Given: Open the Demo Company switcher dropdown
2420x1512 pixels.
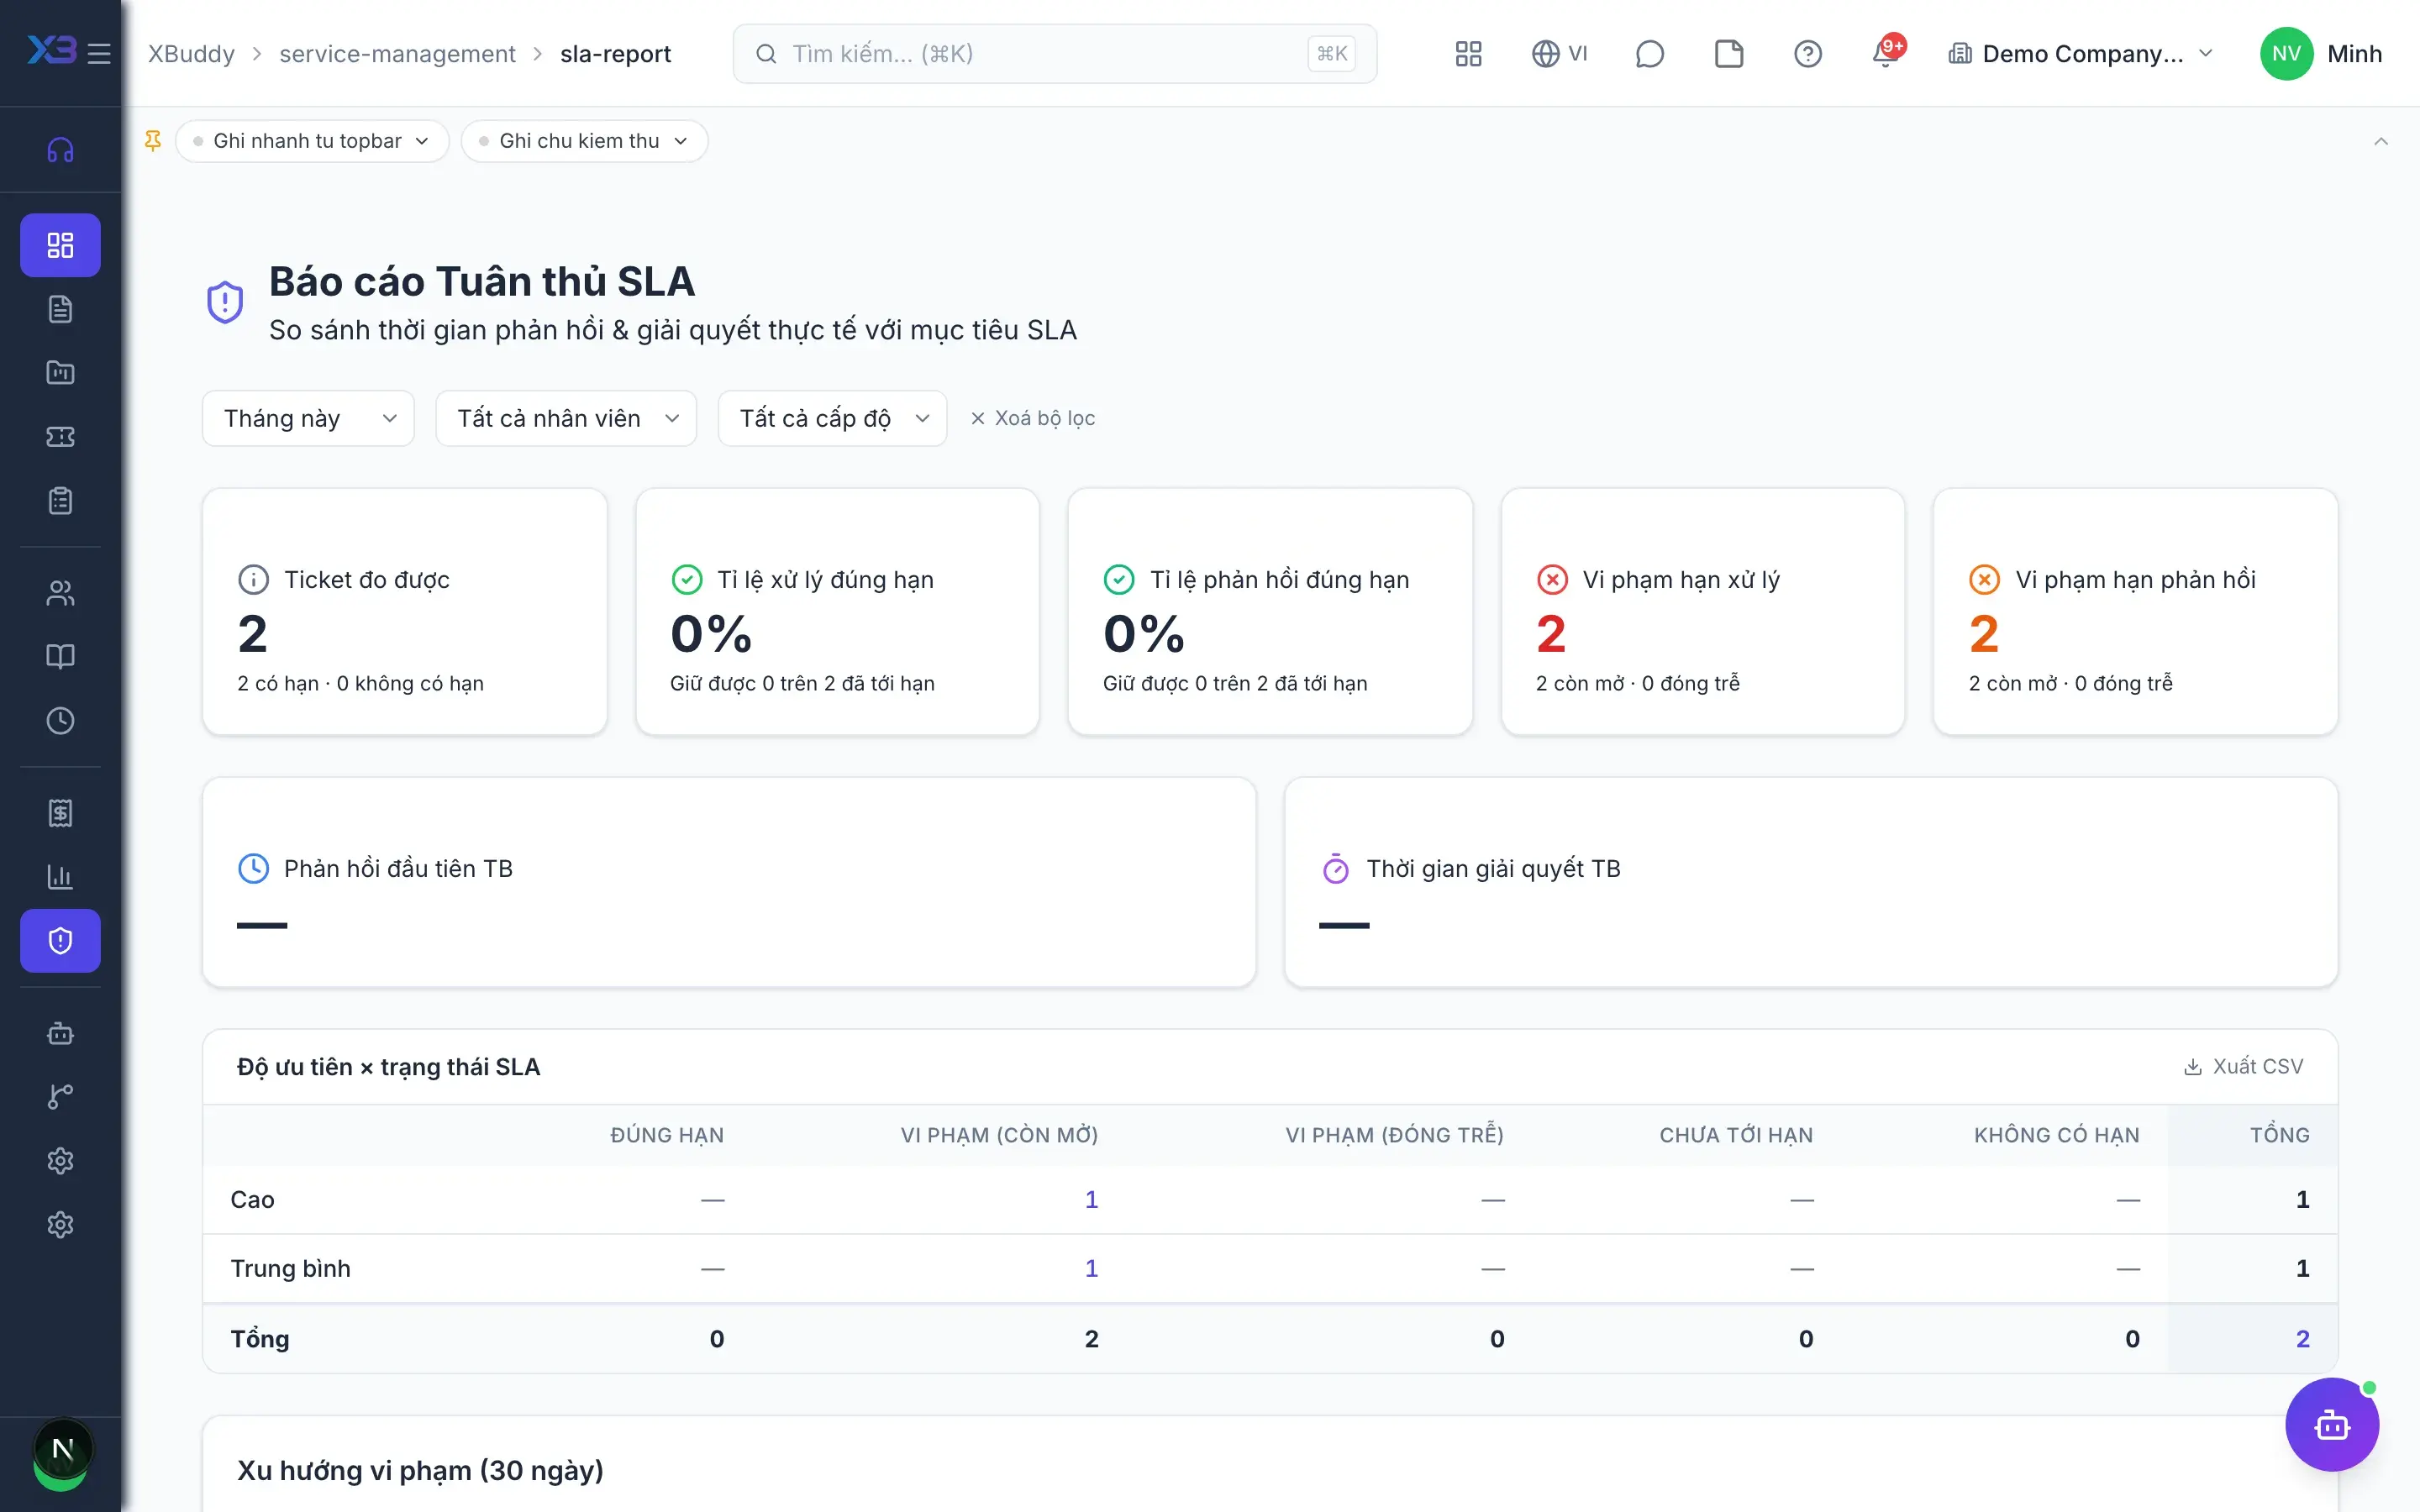Looking at the screenshot, I should point(2080,54).
